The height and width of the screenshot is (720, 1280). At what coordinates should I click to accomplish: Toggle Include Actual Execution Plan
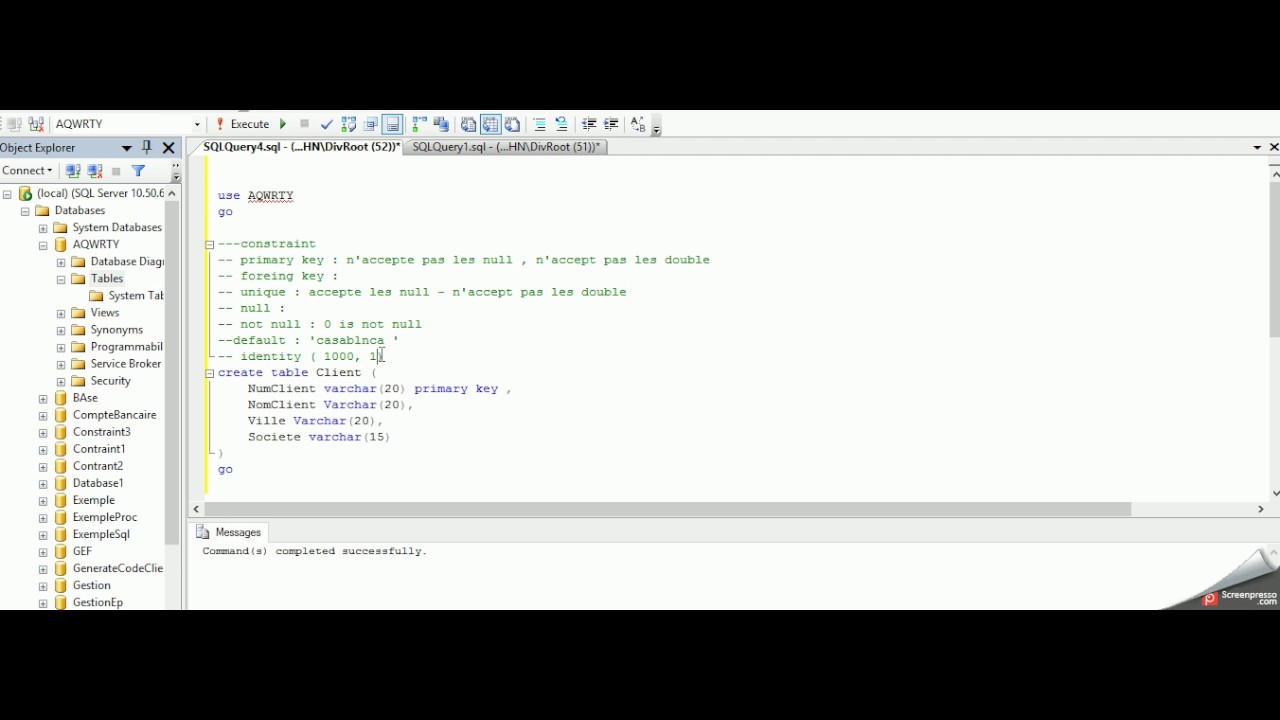420,124
